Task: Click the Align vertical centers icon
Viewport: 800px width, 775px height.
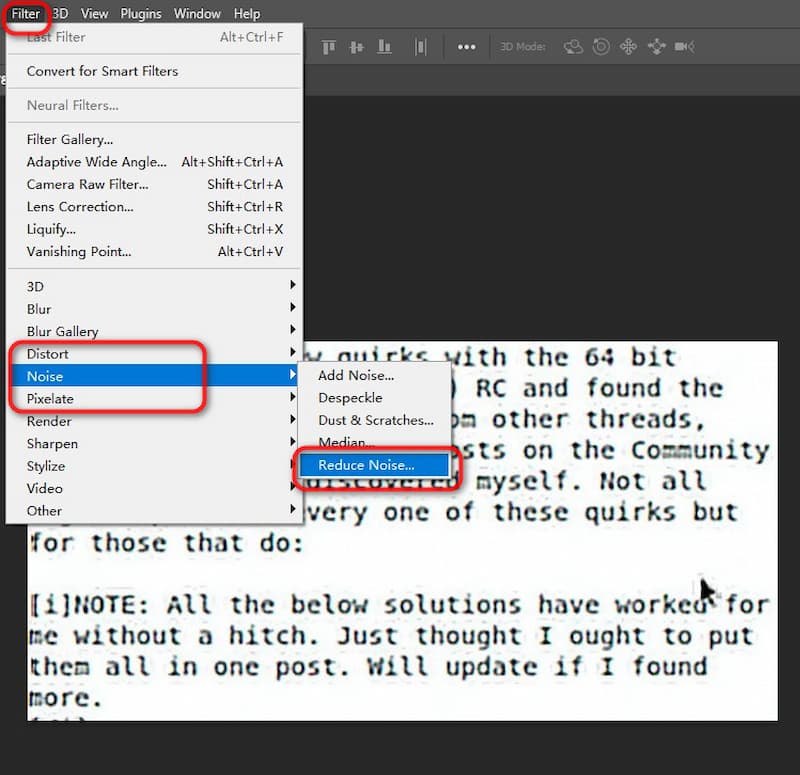Action: [x=356, y=47]
